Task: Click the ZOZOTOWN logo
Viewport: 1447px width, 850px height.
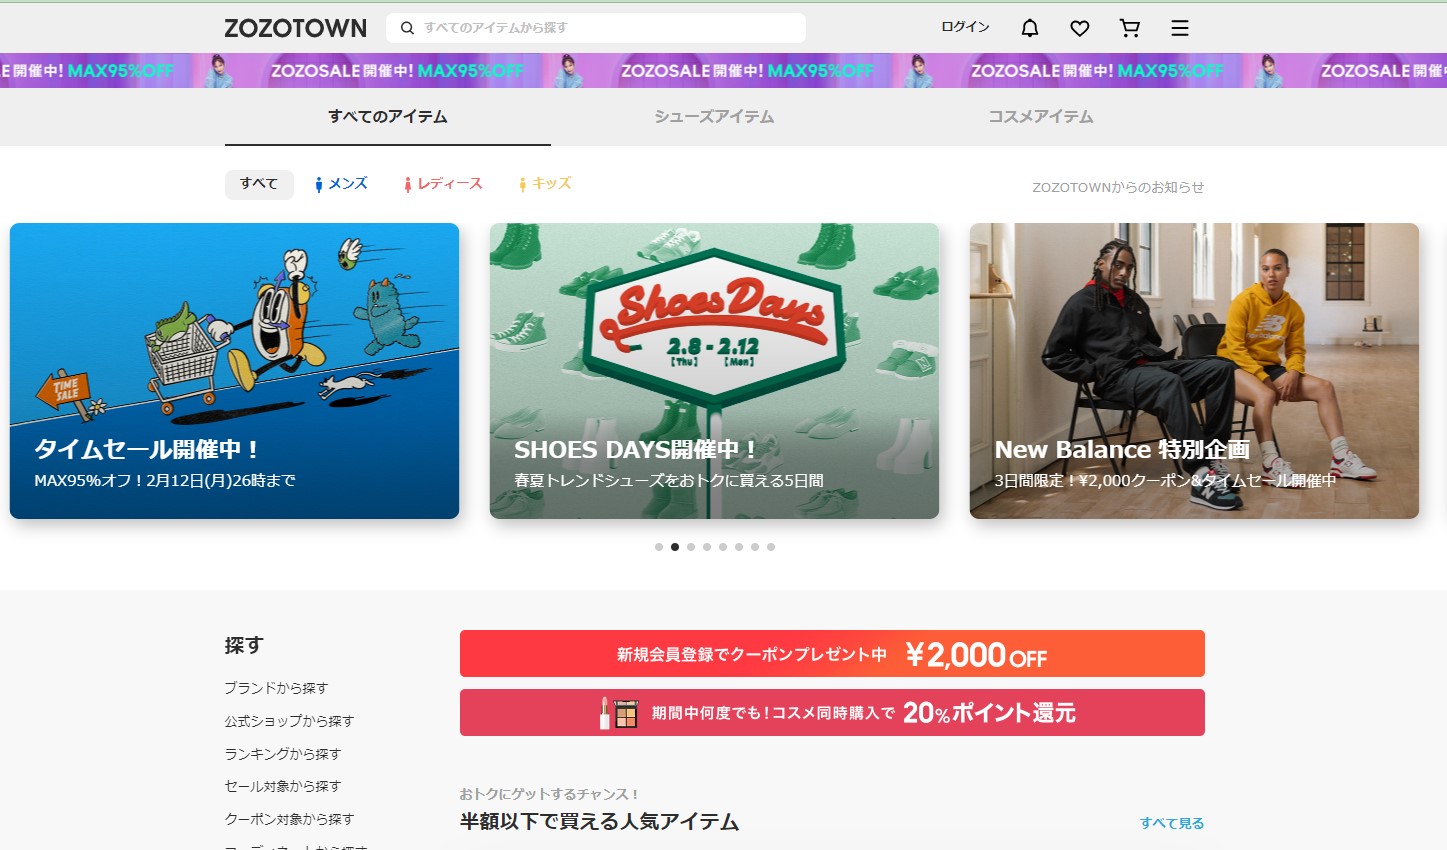Action: click(295, 28)
